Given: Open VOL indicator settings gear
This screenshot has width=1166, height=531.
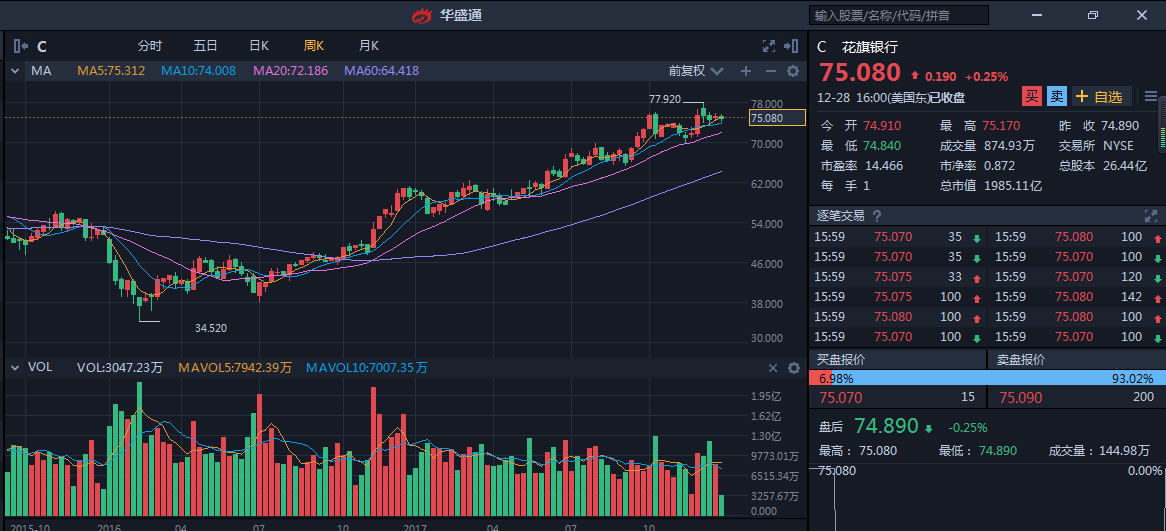Looking at the screenshot, I should tap(793, 368).
